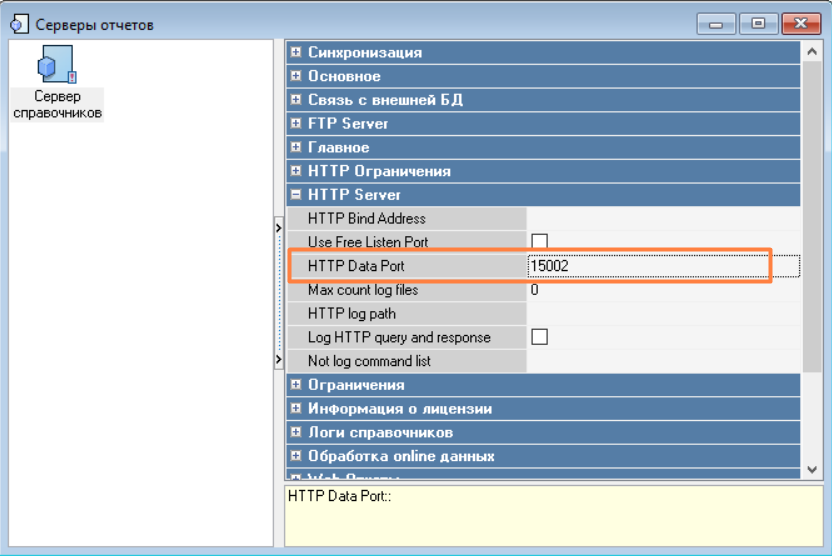
Task: Enable the Use Free Listen Port checkbox
Action: click(x=540, y=242)
